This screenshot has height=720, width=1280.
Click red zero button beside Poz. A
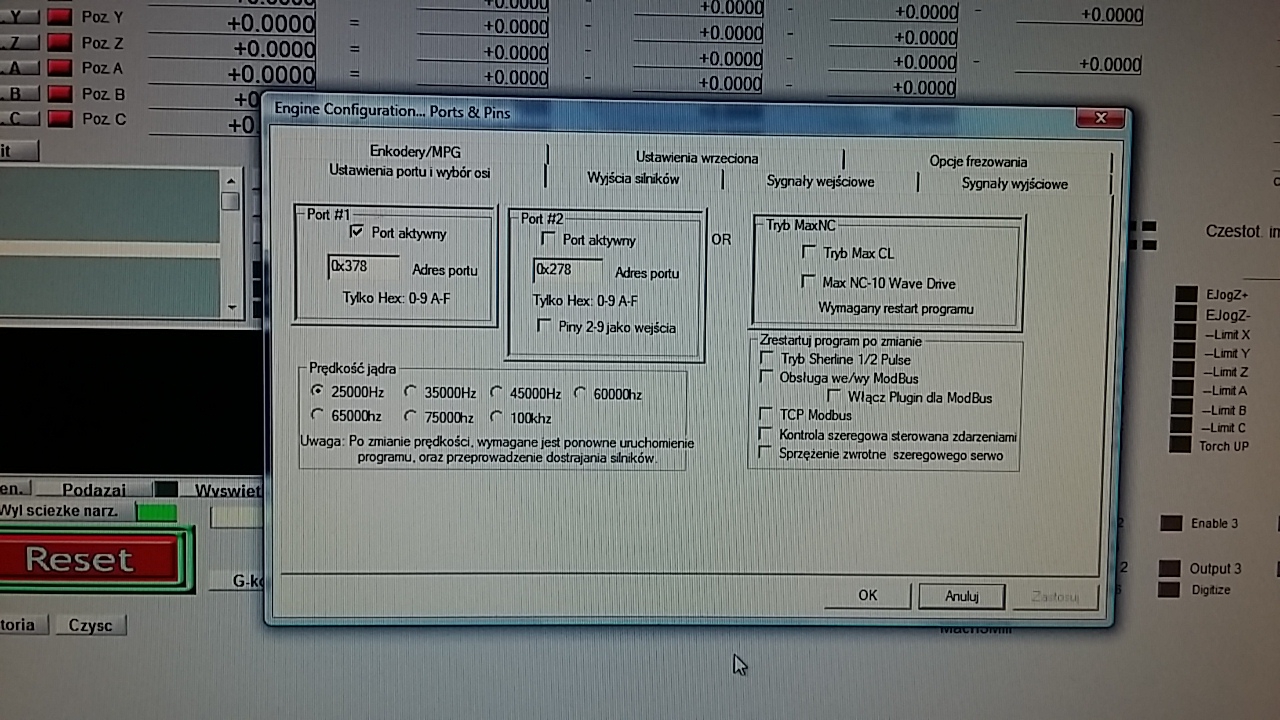pos(60,68)
